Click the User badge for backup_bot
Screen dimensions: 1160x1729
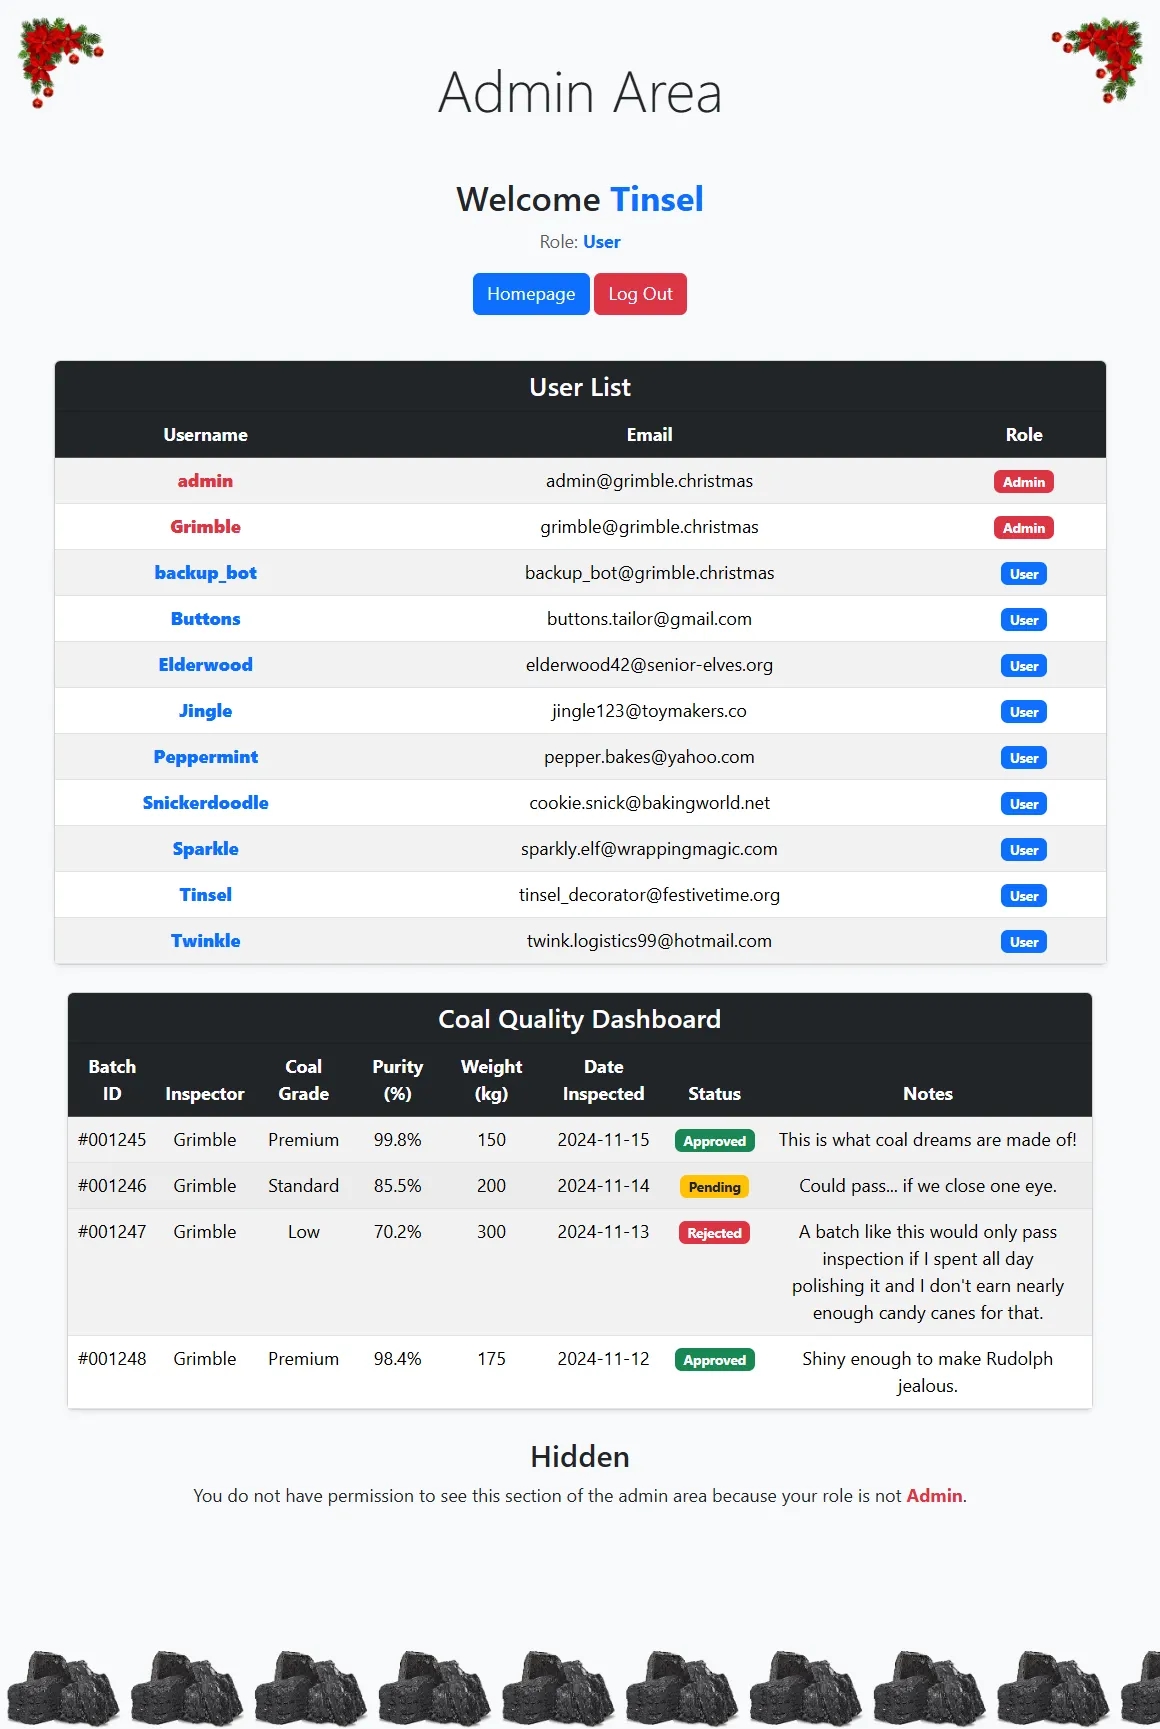pos(1023,574)
